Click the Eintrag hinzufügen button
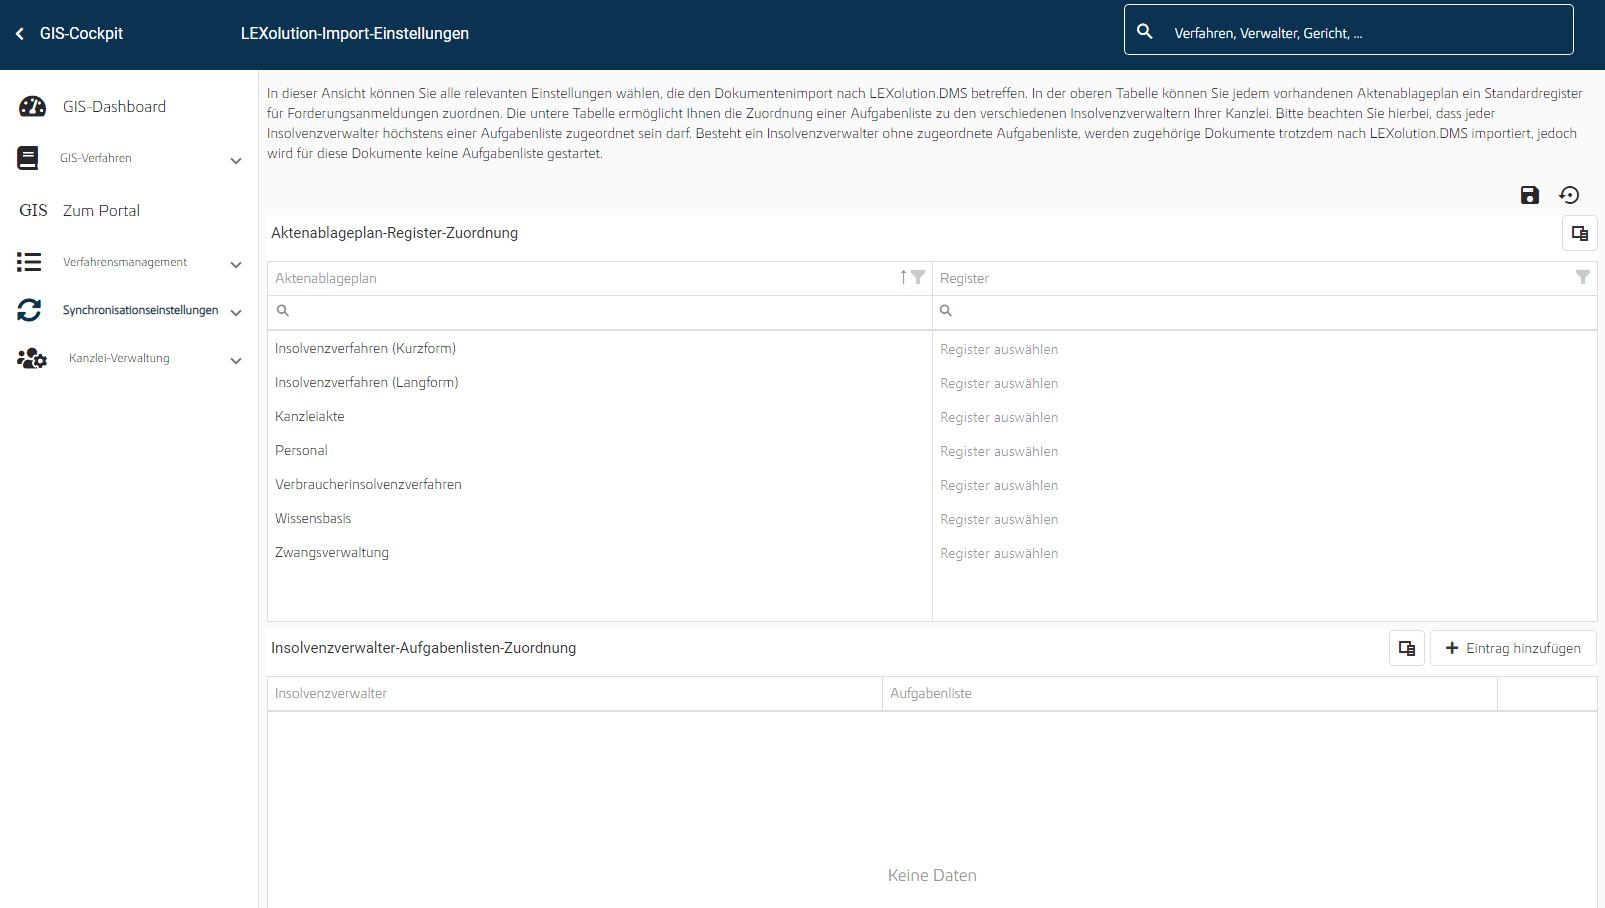 (x=1513, y=648)
